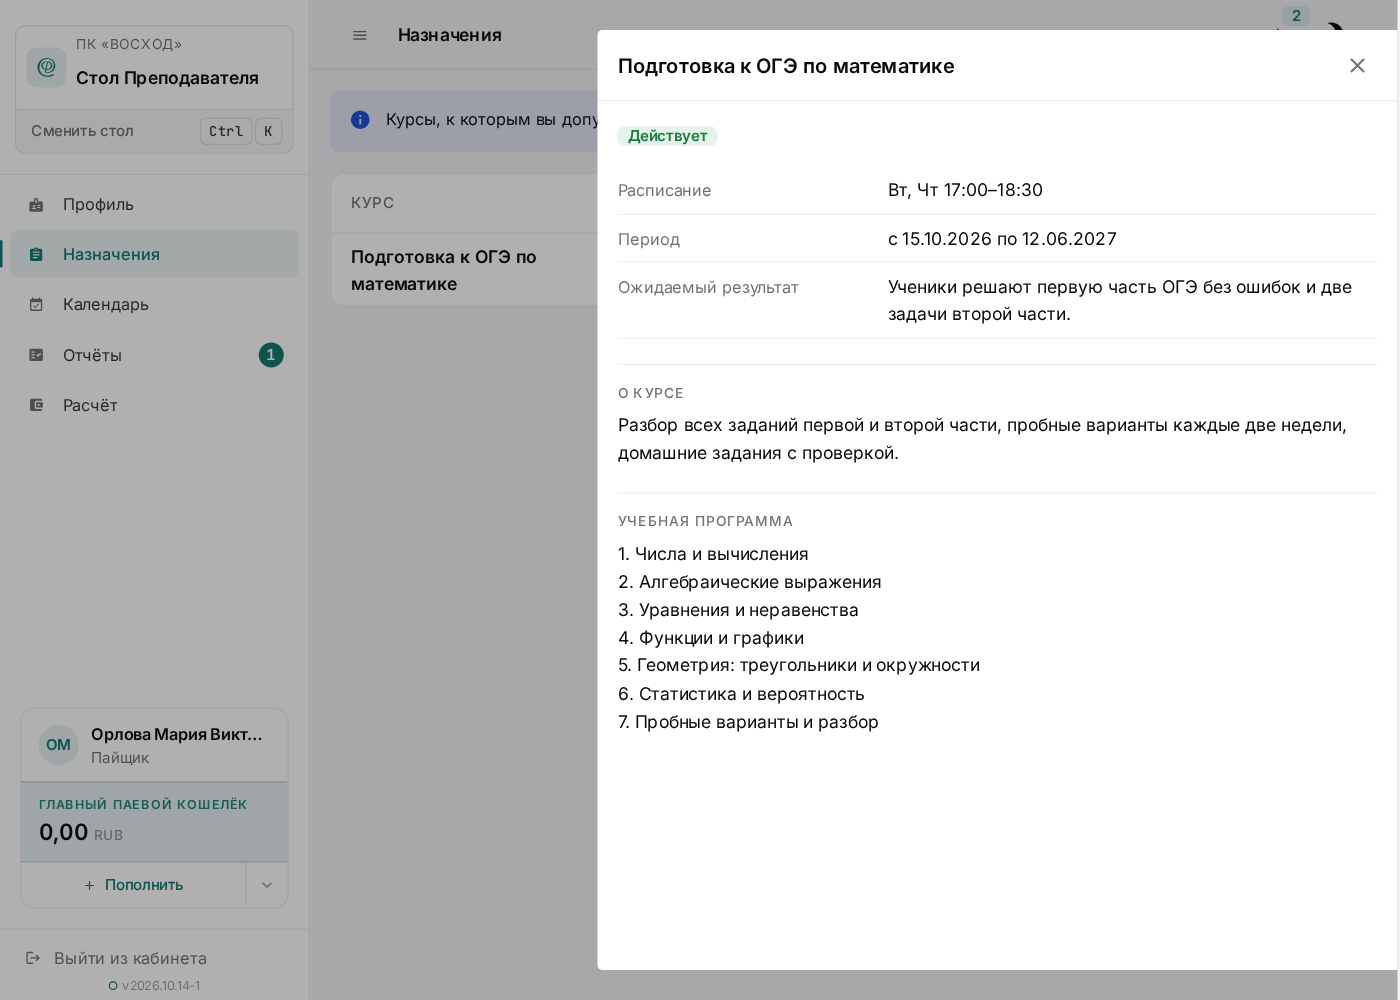Select the course row in the Назначения table
1400x1000 pixels.
[465, 270]
